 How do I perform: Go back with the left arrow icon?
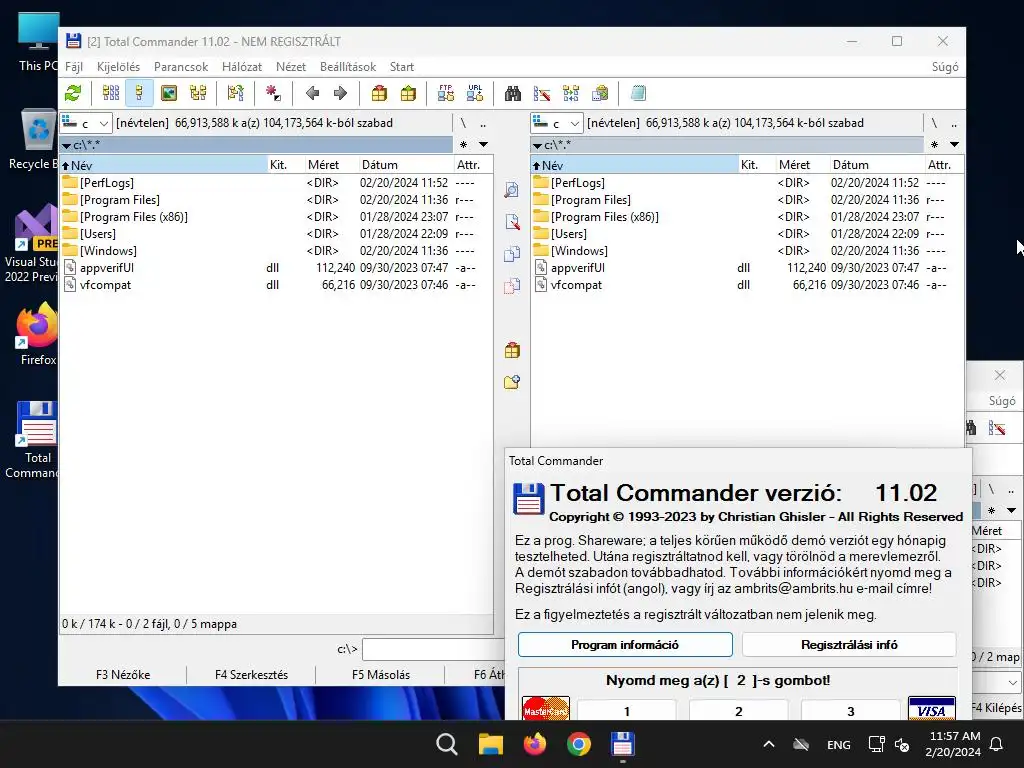coord(312,93)
